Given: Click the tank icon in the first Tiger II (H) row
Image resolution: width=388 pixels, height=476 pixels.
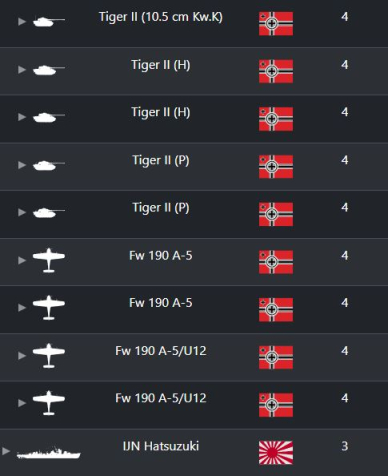Looking at the screenshot, I should click(49, 70).
